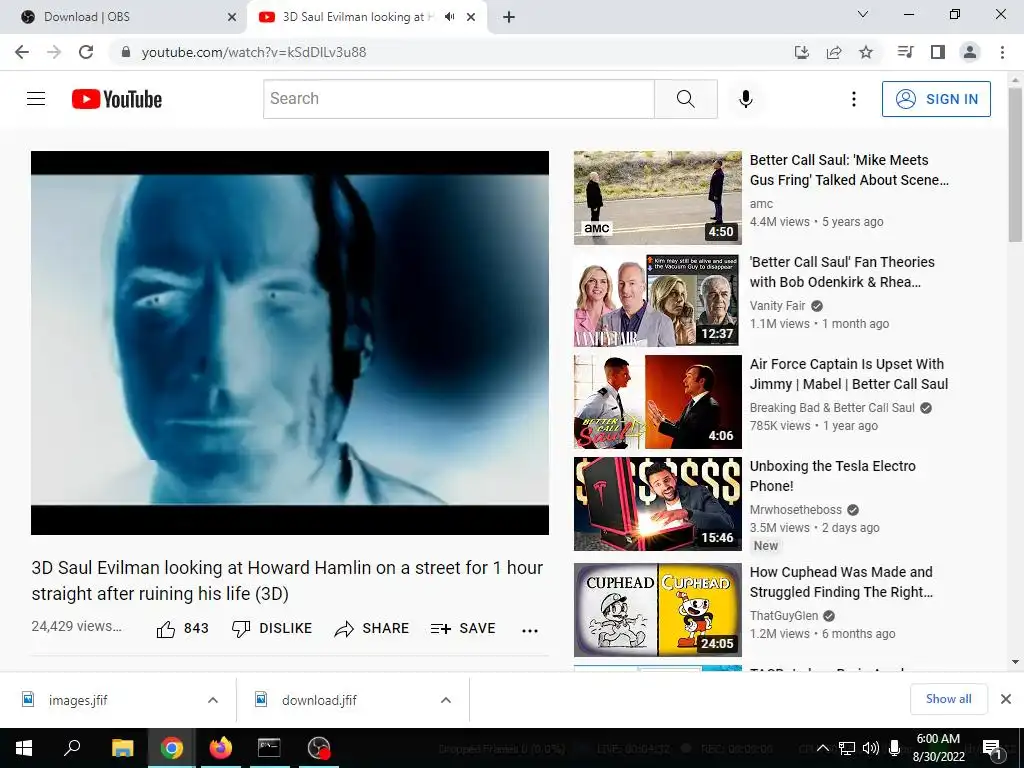Viewport: 1024px width, 768px height.
Task: Open the download.jfif downloaded file
Action: coord(319,700)
